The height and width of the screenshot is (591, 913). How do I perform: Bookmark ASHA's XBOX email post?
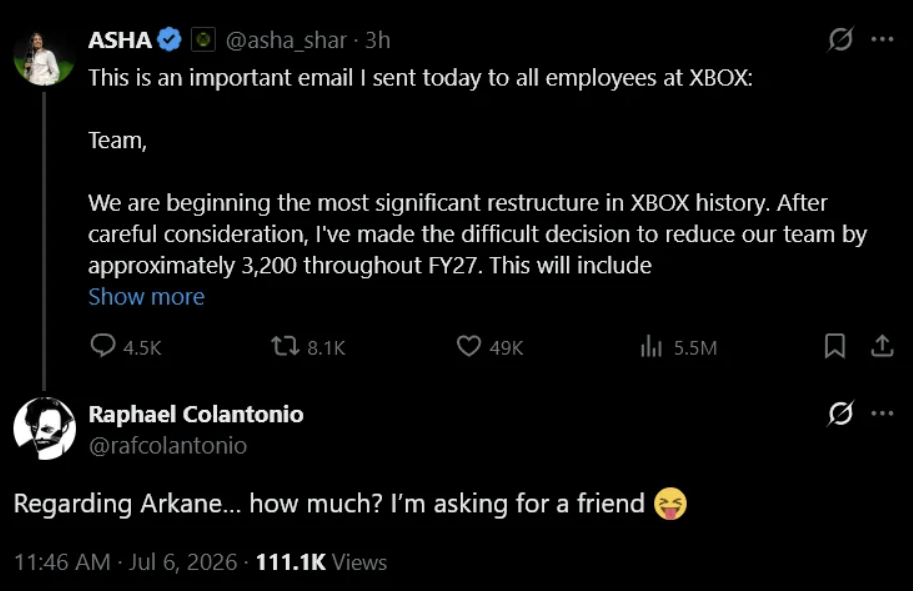pyautogui.click(x=835, y=346)
